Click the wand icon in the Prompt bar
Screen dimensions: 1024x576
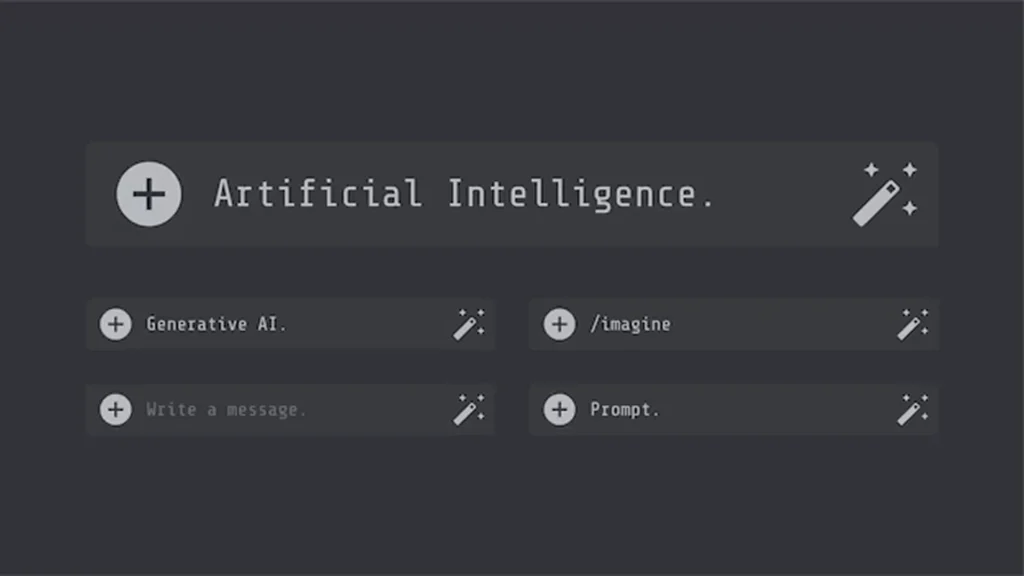point(913,409)
